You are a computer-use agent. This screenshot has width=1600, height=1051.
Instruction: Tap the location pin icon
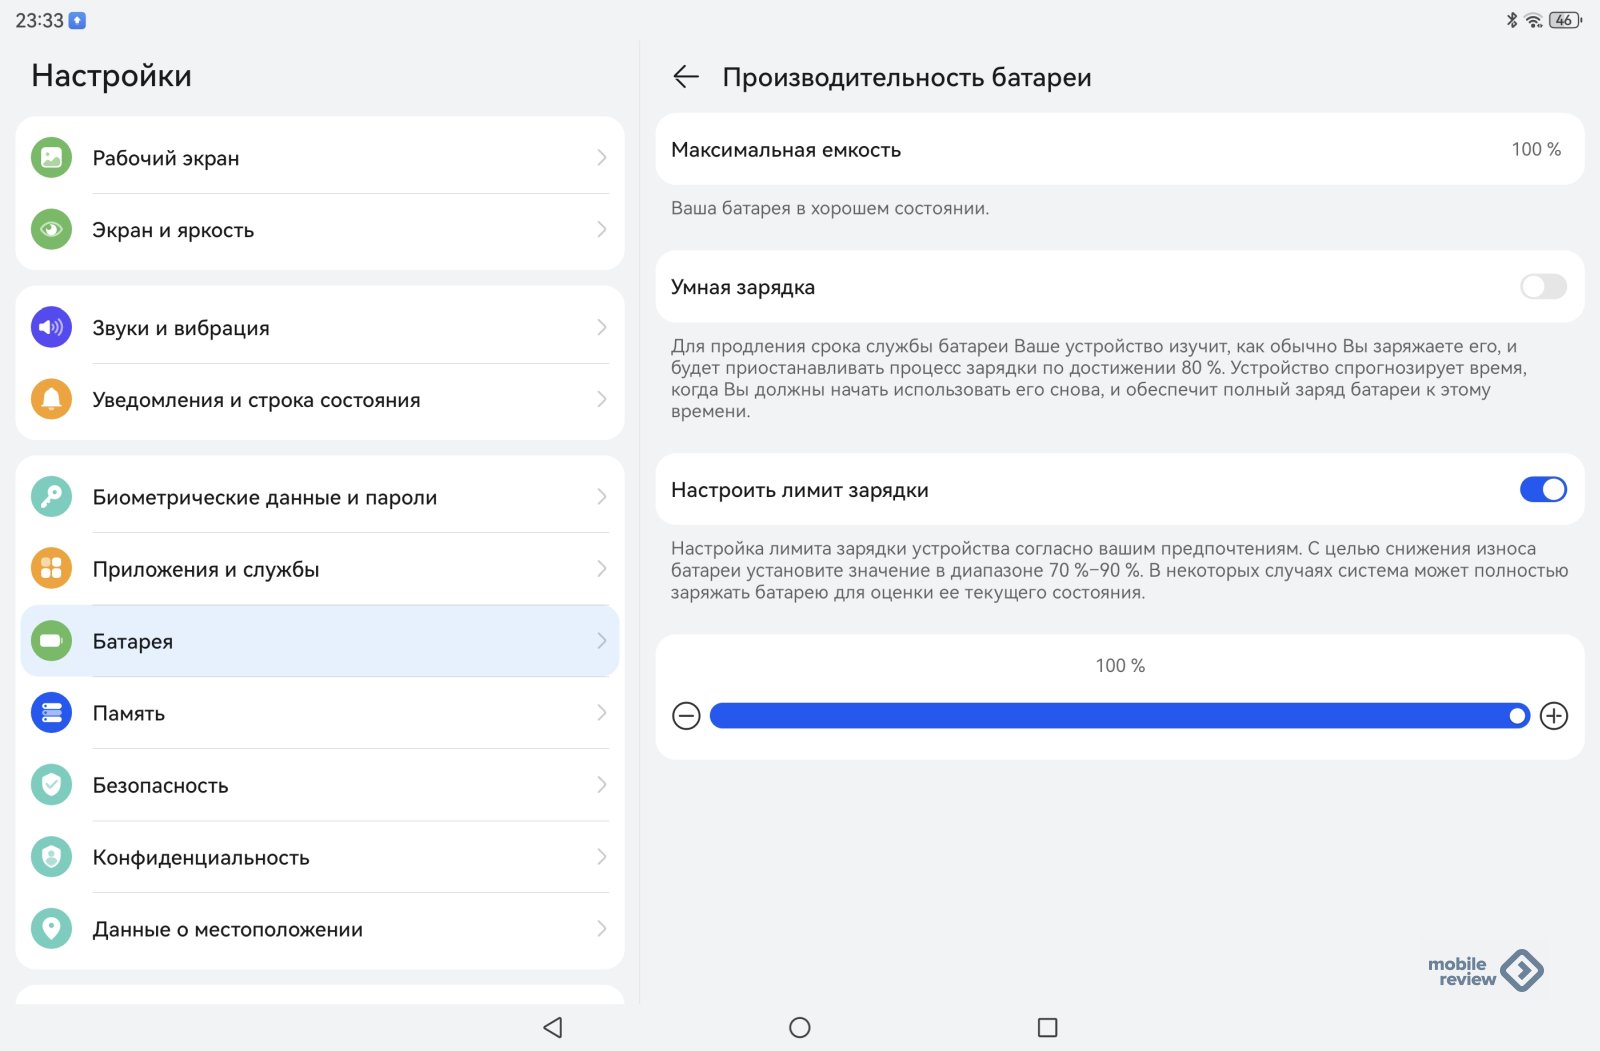(51, 929)
